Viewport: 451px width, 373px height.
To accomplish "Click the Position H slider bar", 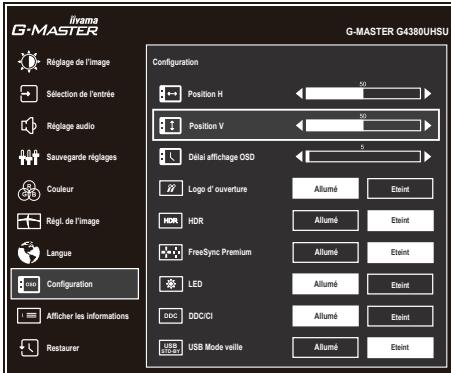I will (363, 94).
